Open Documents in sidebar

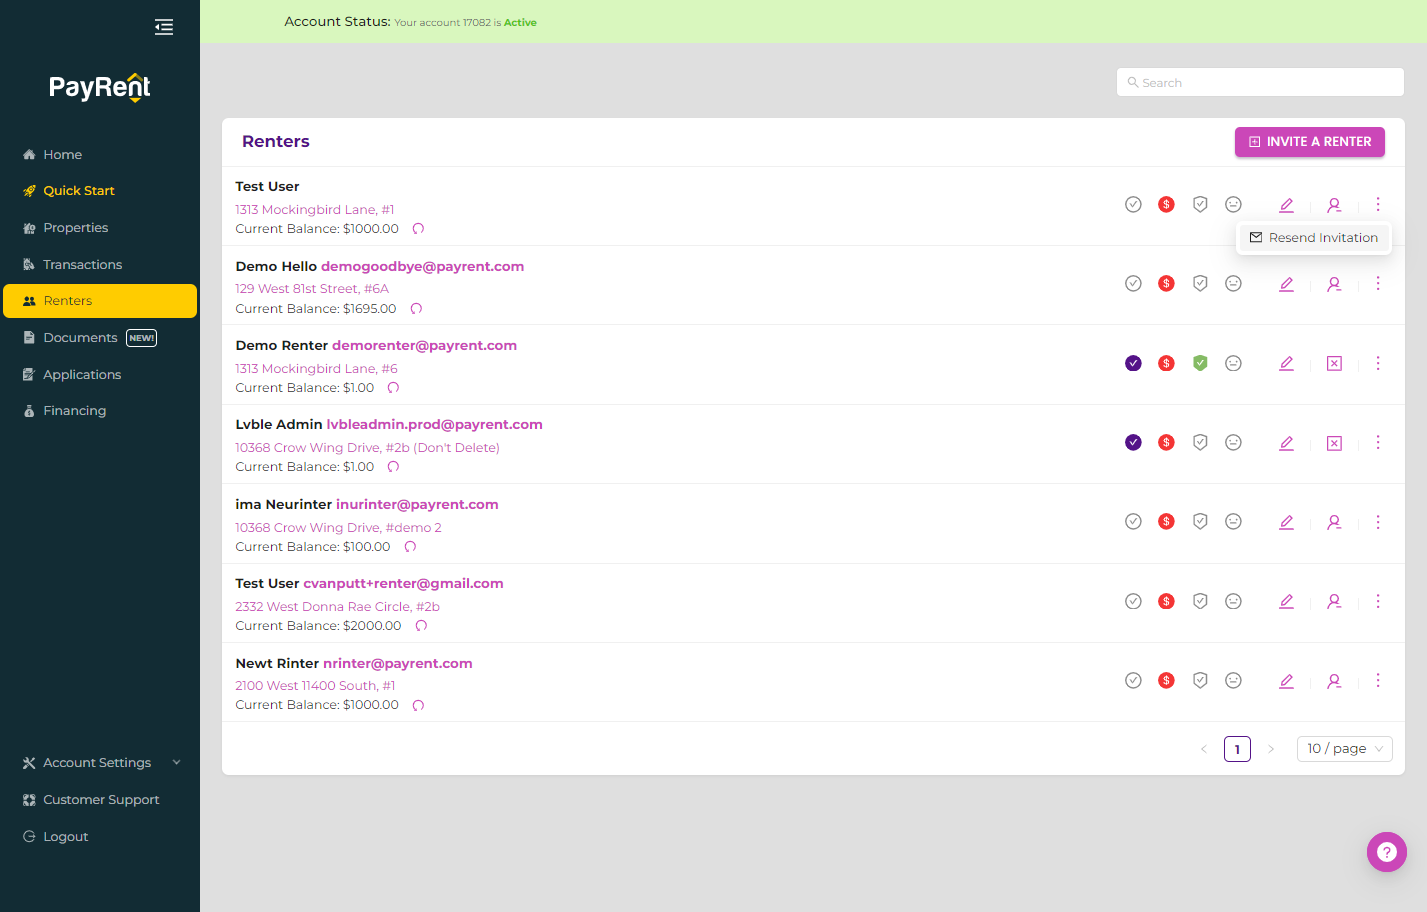tap(80, 338)
